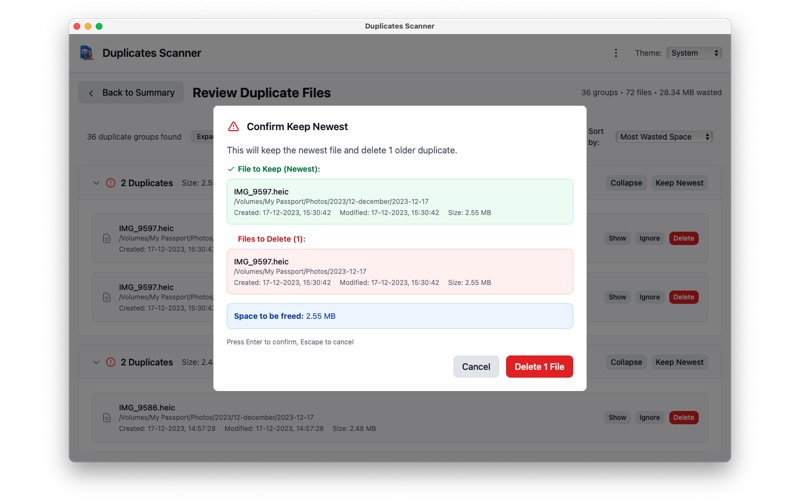Click Ignore for IMG_9586.heic row
This screenshot has width=800, height=500.
coord(649,417)
